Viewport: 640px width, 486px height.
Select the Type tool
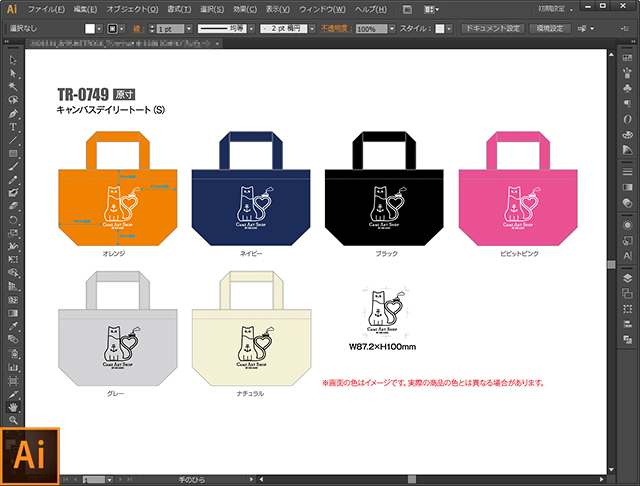pyautogui.click(x=13, y=127)
